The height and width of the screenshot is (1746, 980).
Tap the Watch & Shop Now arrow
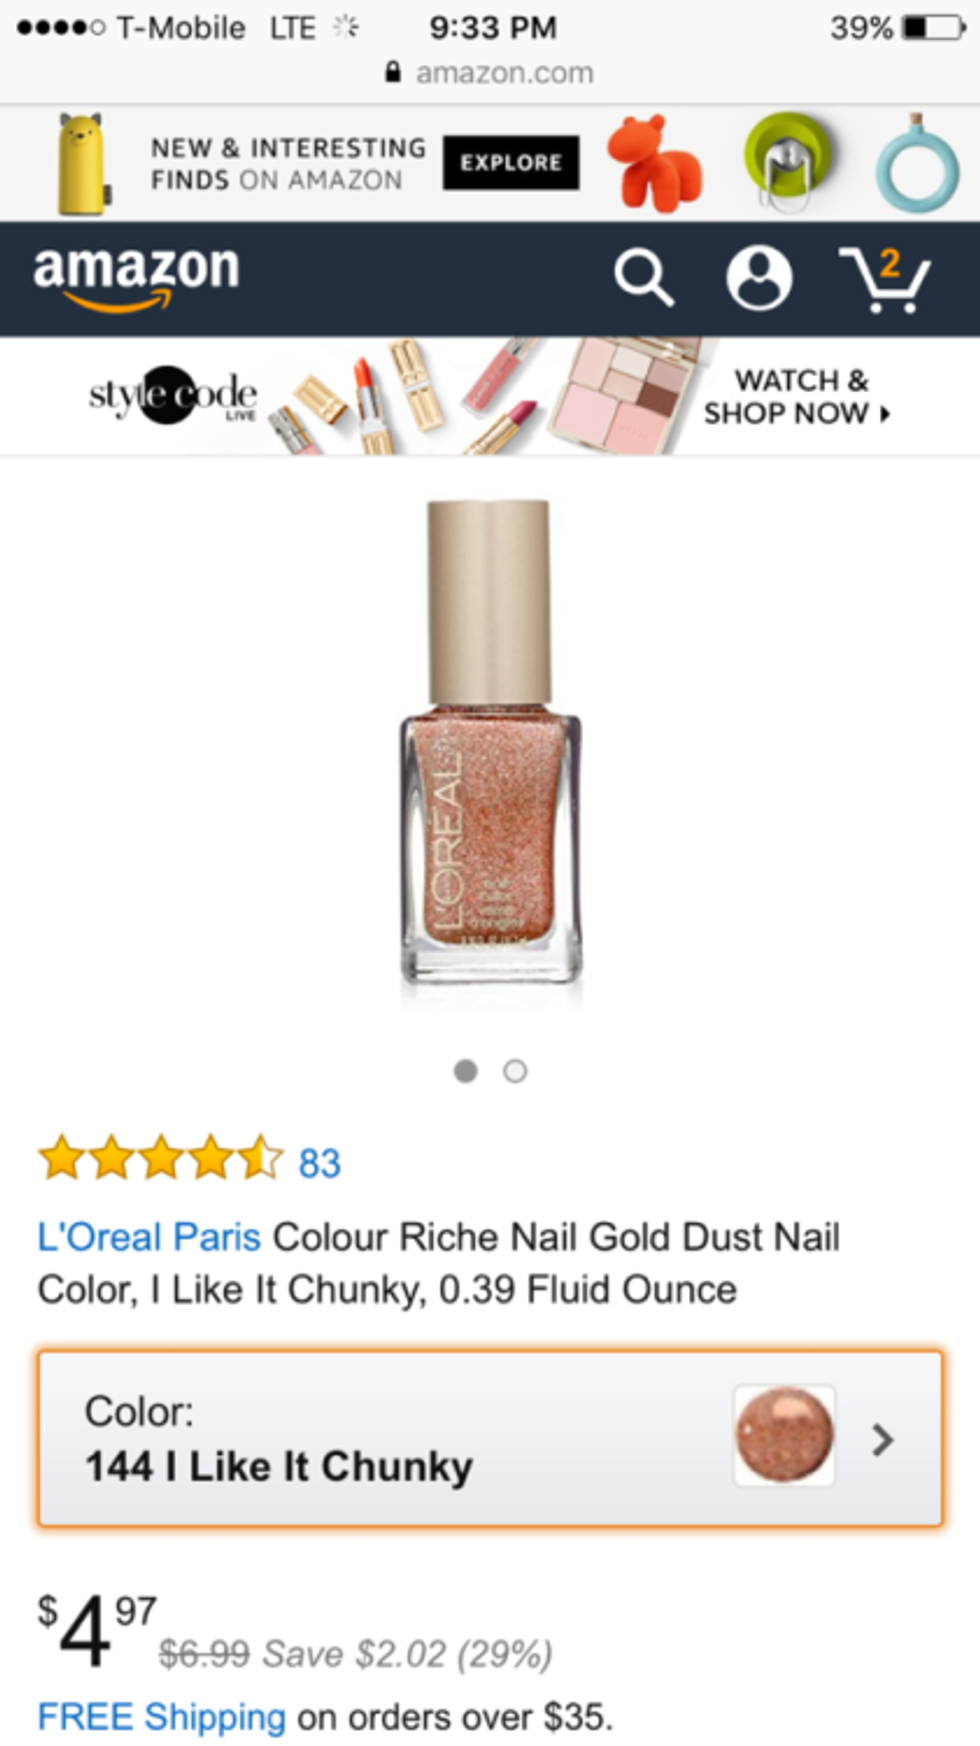pos(884,414)
